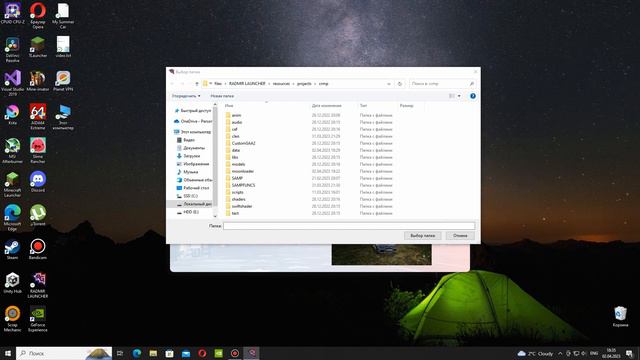640x360 pixels.
Task: Select the moonloader folder in the list
Action: pyautogui.click(x=240, y=171)
